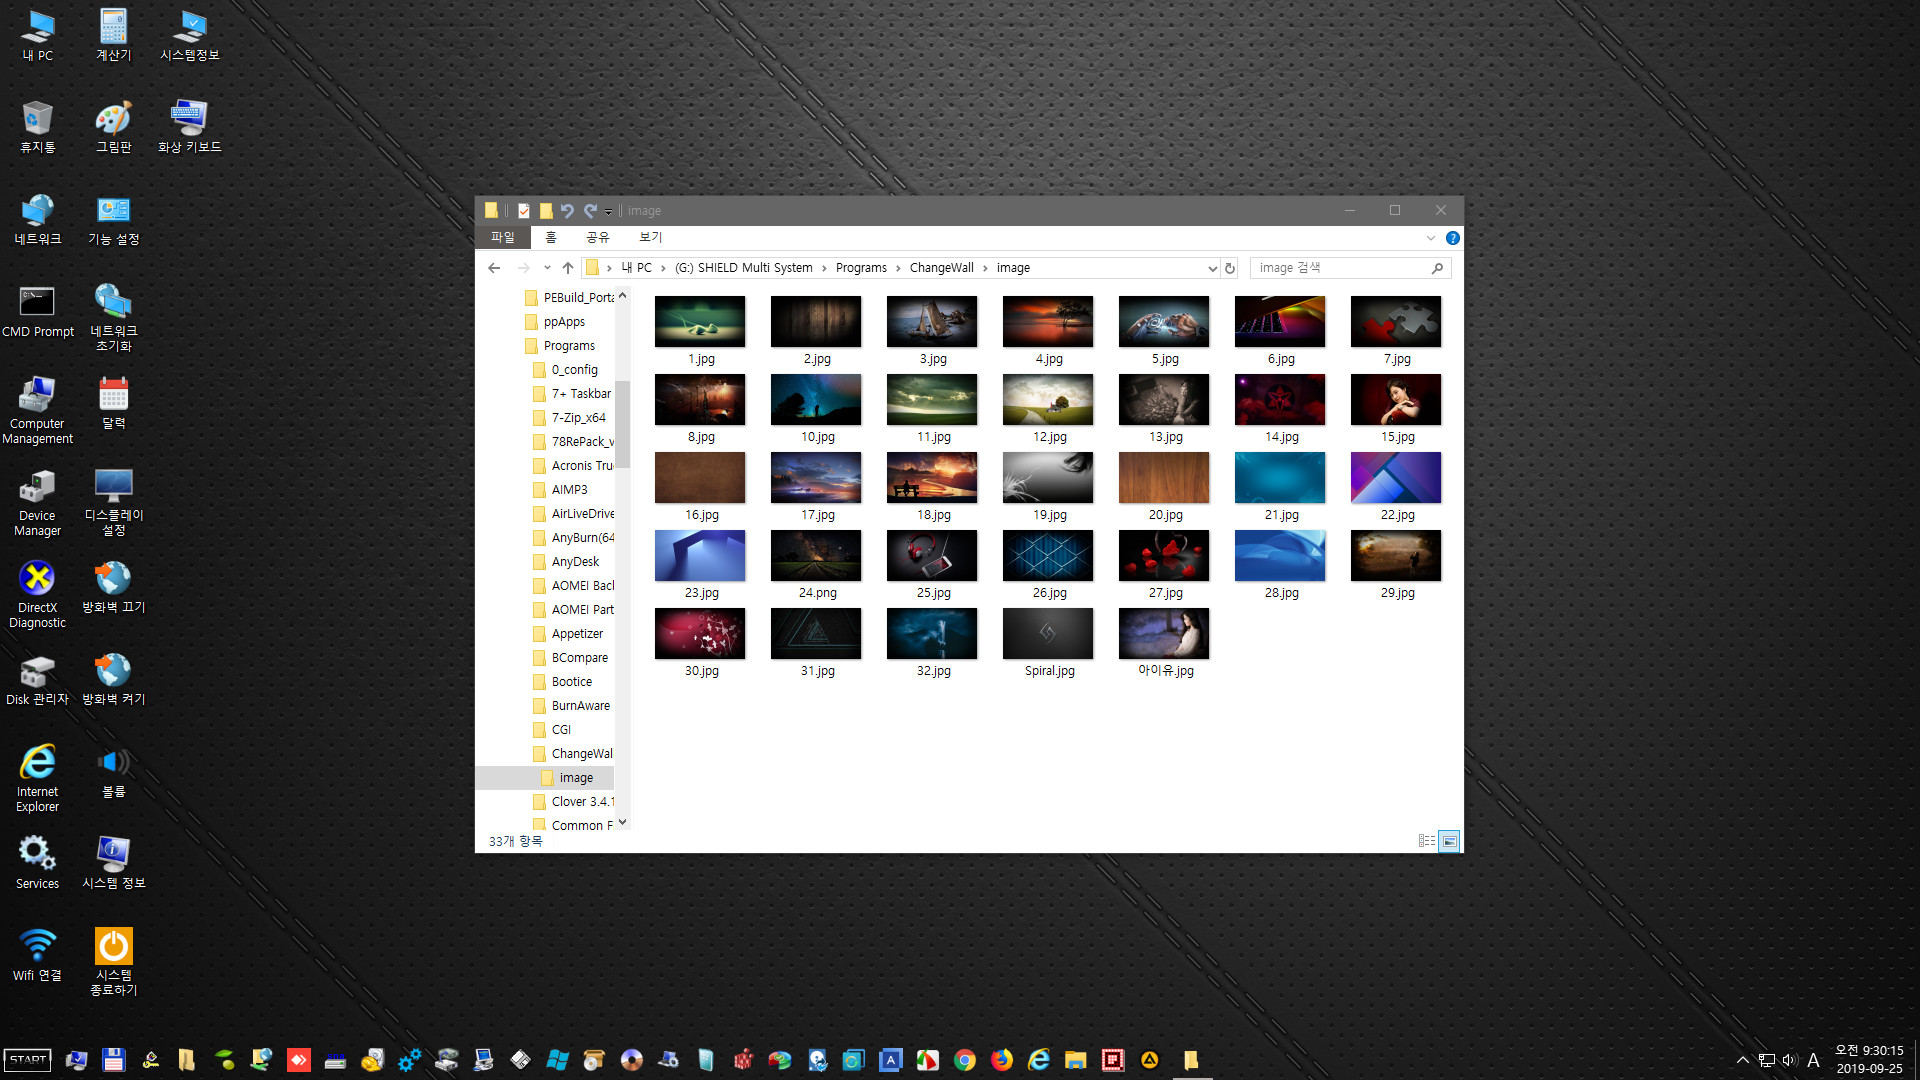Switch to large thumbnails view icon
The image size is (1920, 1080).
click(x=1449, y=841)
